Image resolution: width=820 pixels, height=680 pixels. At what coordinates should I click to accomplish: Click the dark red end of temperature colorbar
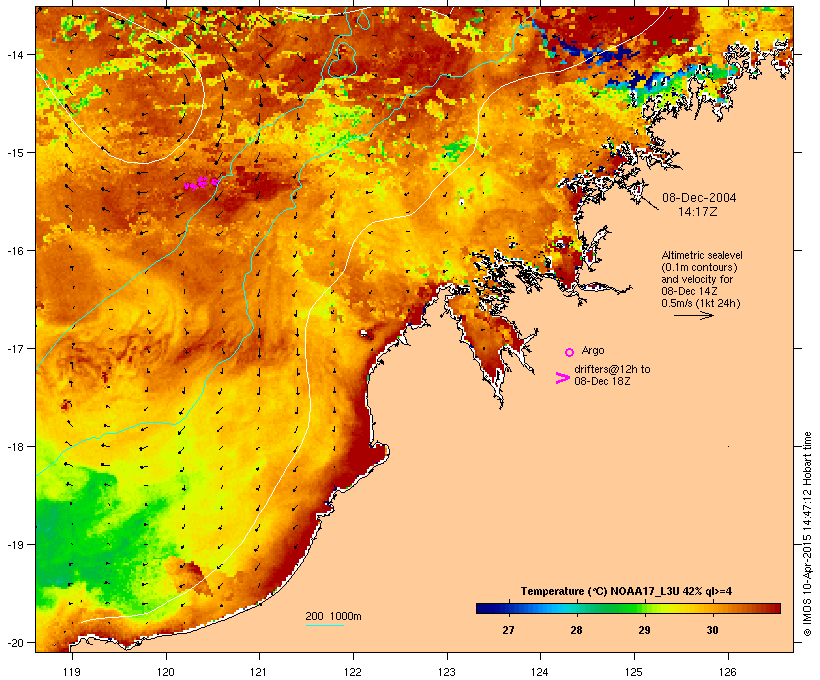click(x=773, y=608)
